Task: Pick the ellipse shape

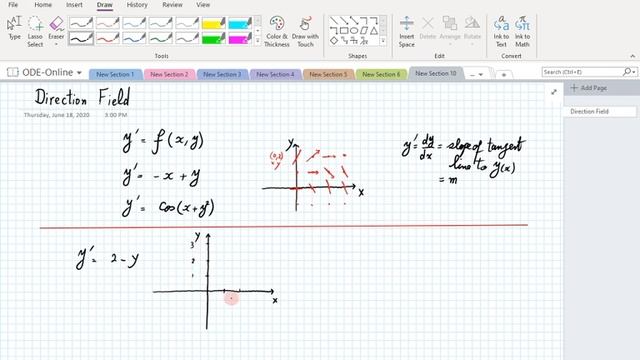Action: [x=354, y=31]
